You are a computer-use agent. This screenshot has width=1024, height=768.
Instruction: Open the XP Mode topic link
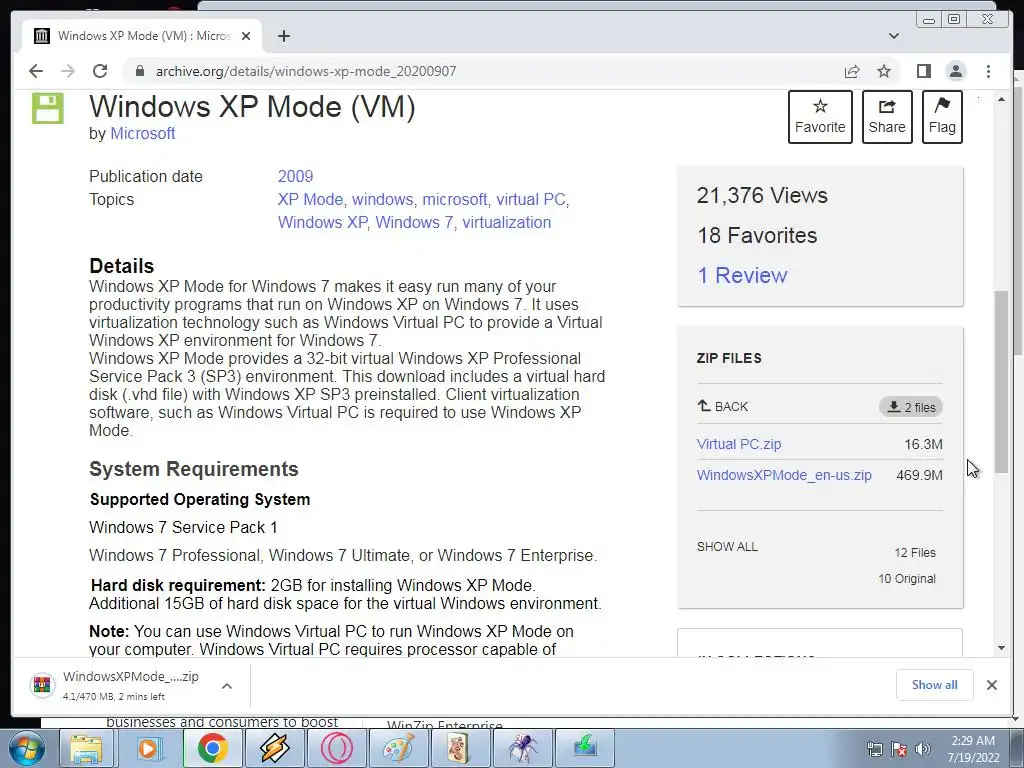(310, 199)
